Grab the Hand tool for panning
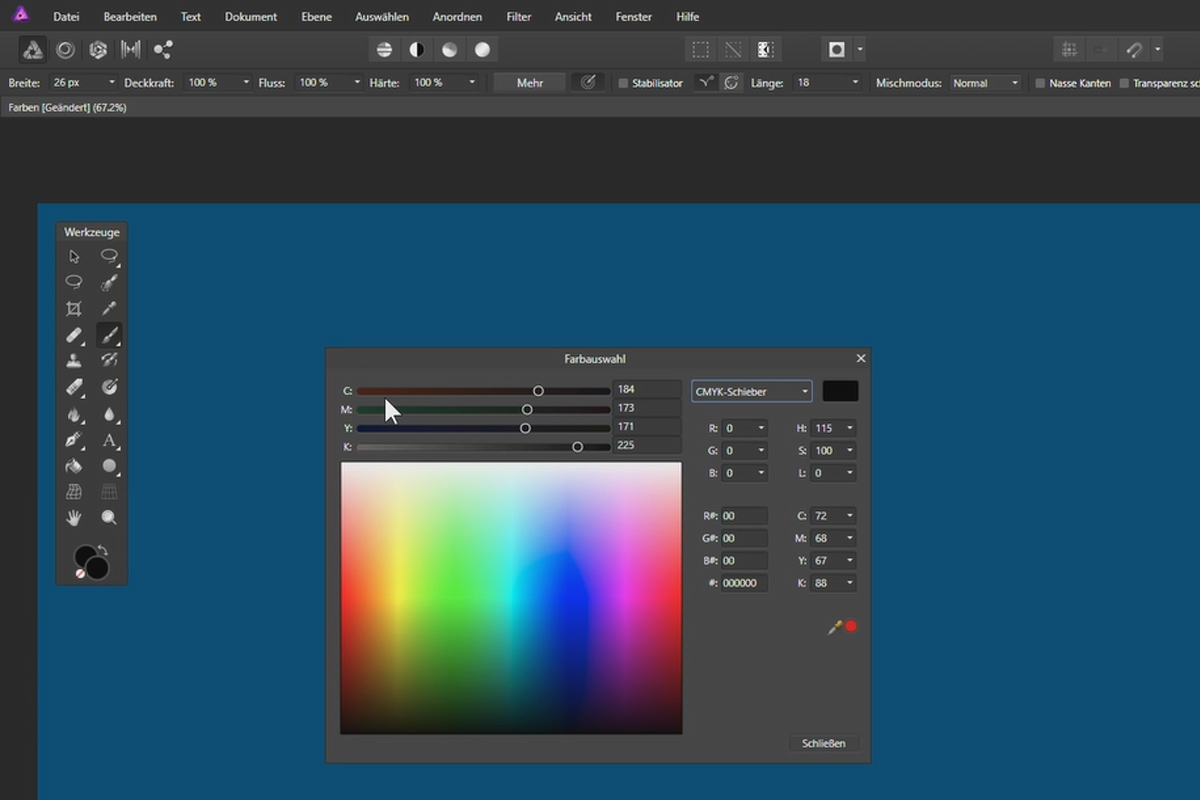This screenshot has height=800, width=1200. [74, 517]
